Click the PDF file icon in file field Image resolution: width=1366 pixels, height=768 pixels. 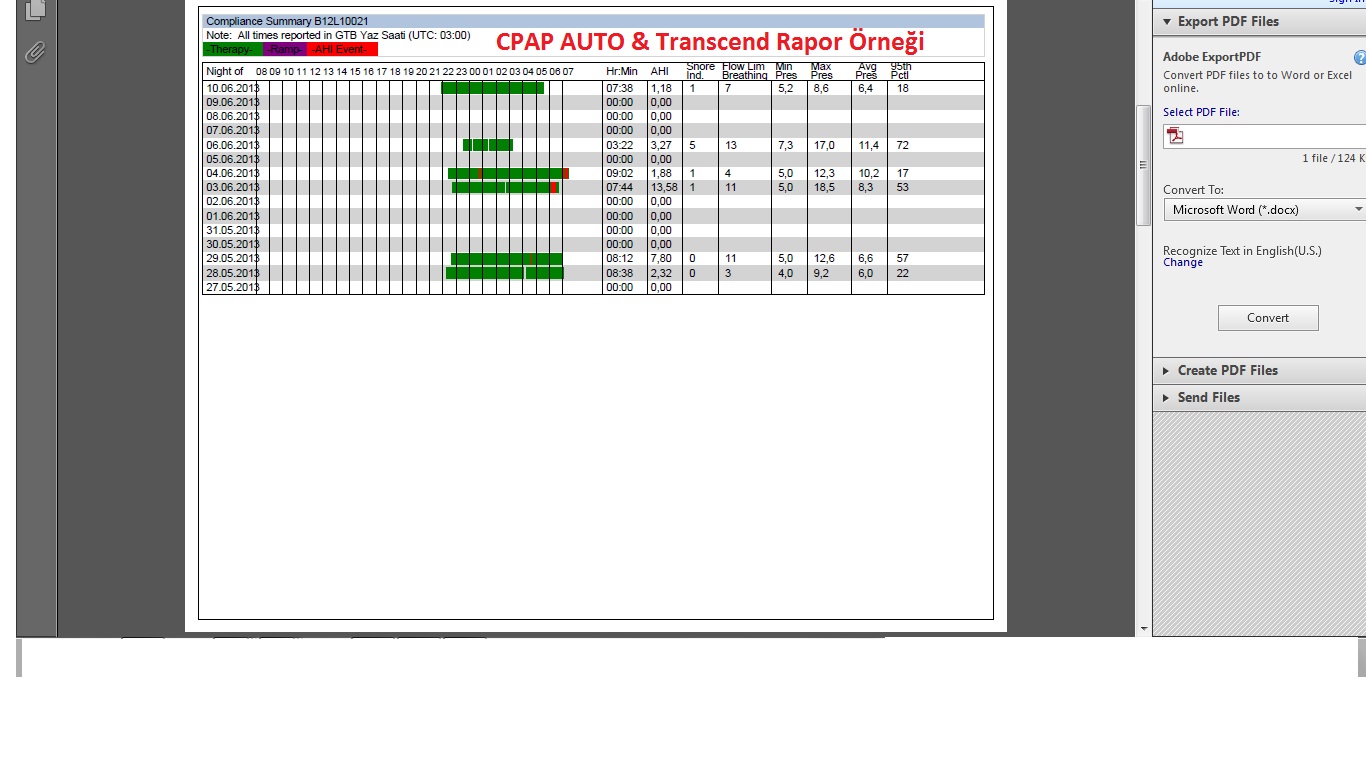click(x=1176, y=136)
